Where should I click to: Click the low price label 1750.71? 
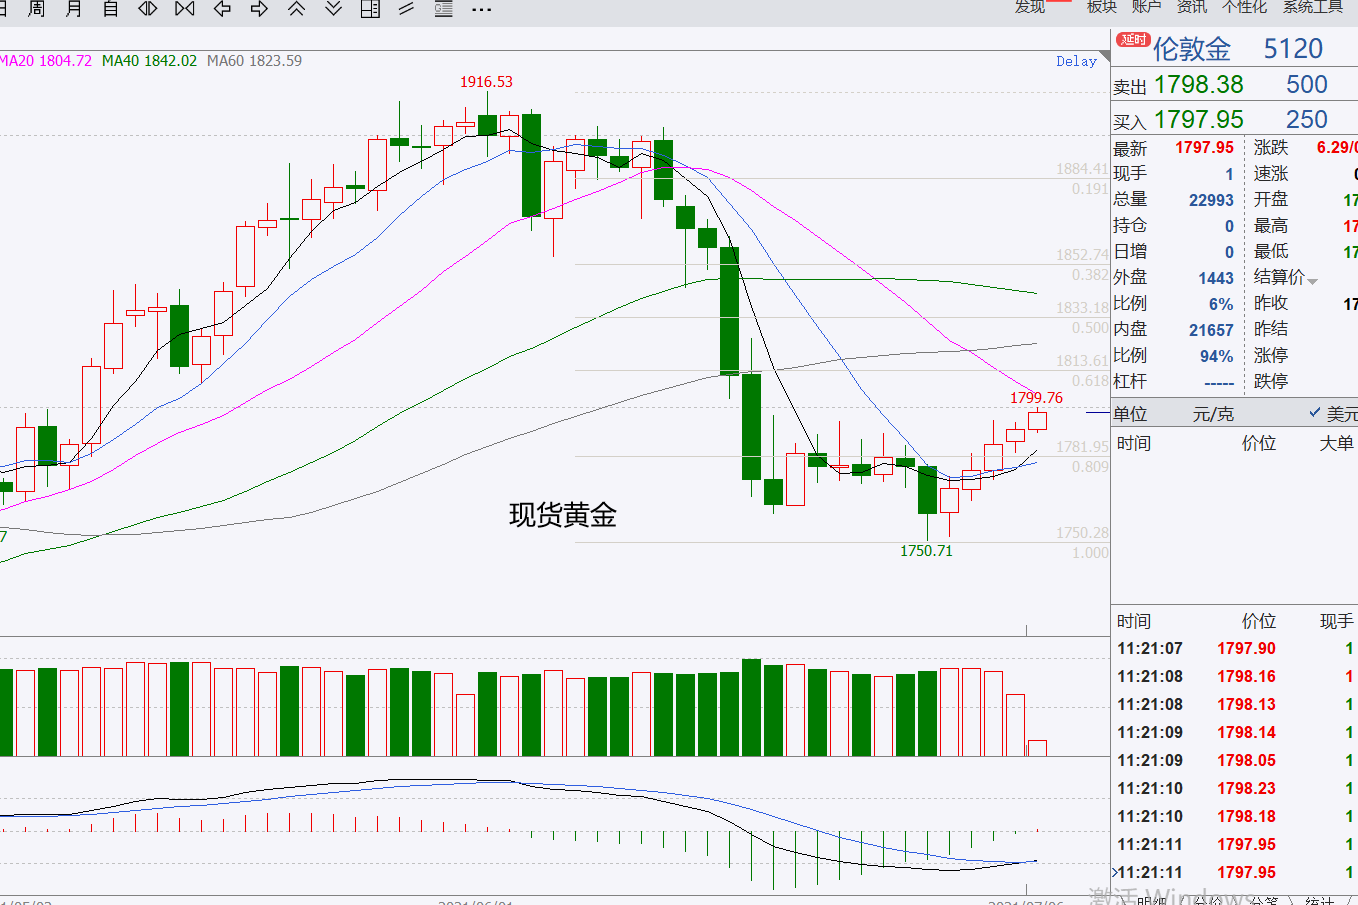[926, 551]
